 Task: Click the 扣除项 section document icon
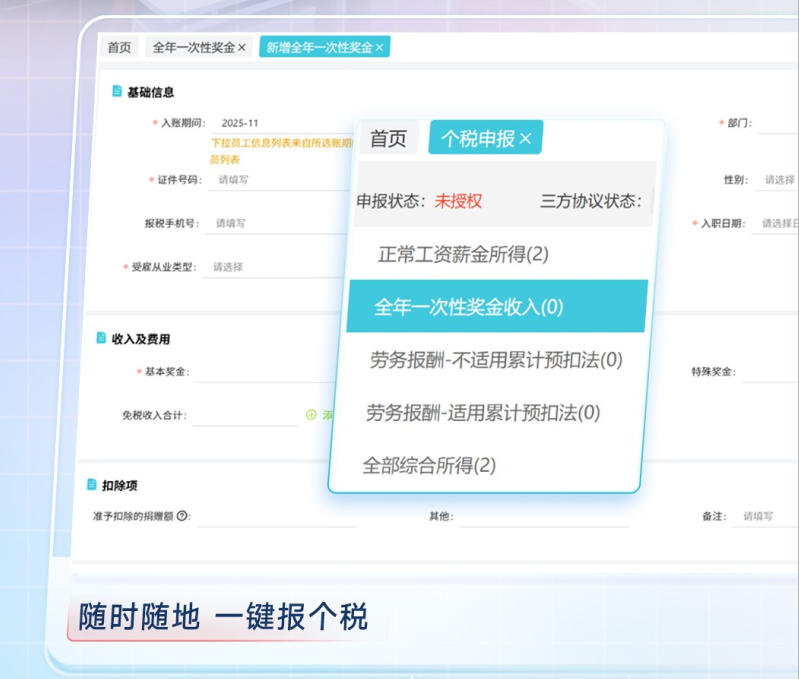pos(91,485)
